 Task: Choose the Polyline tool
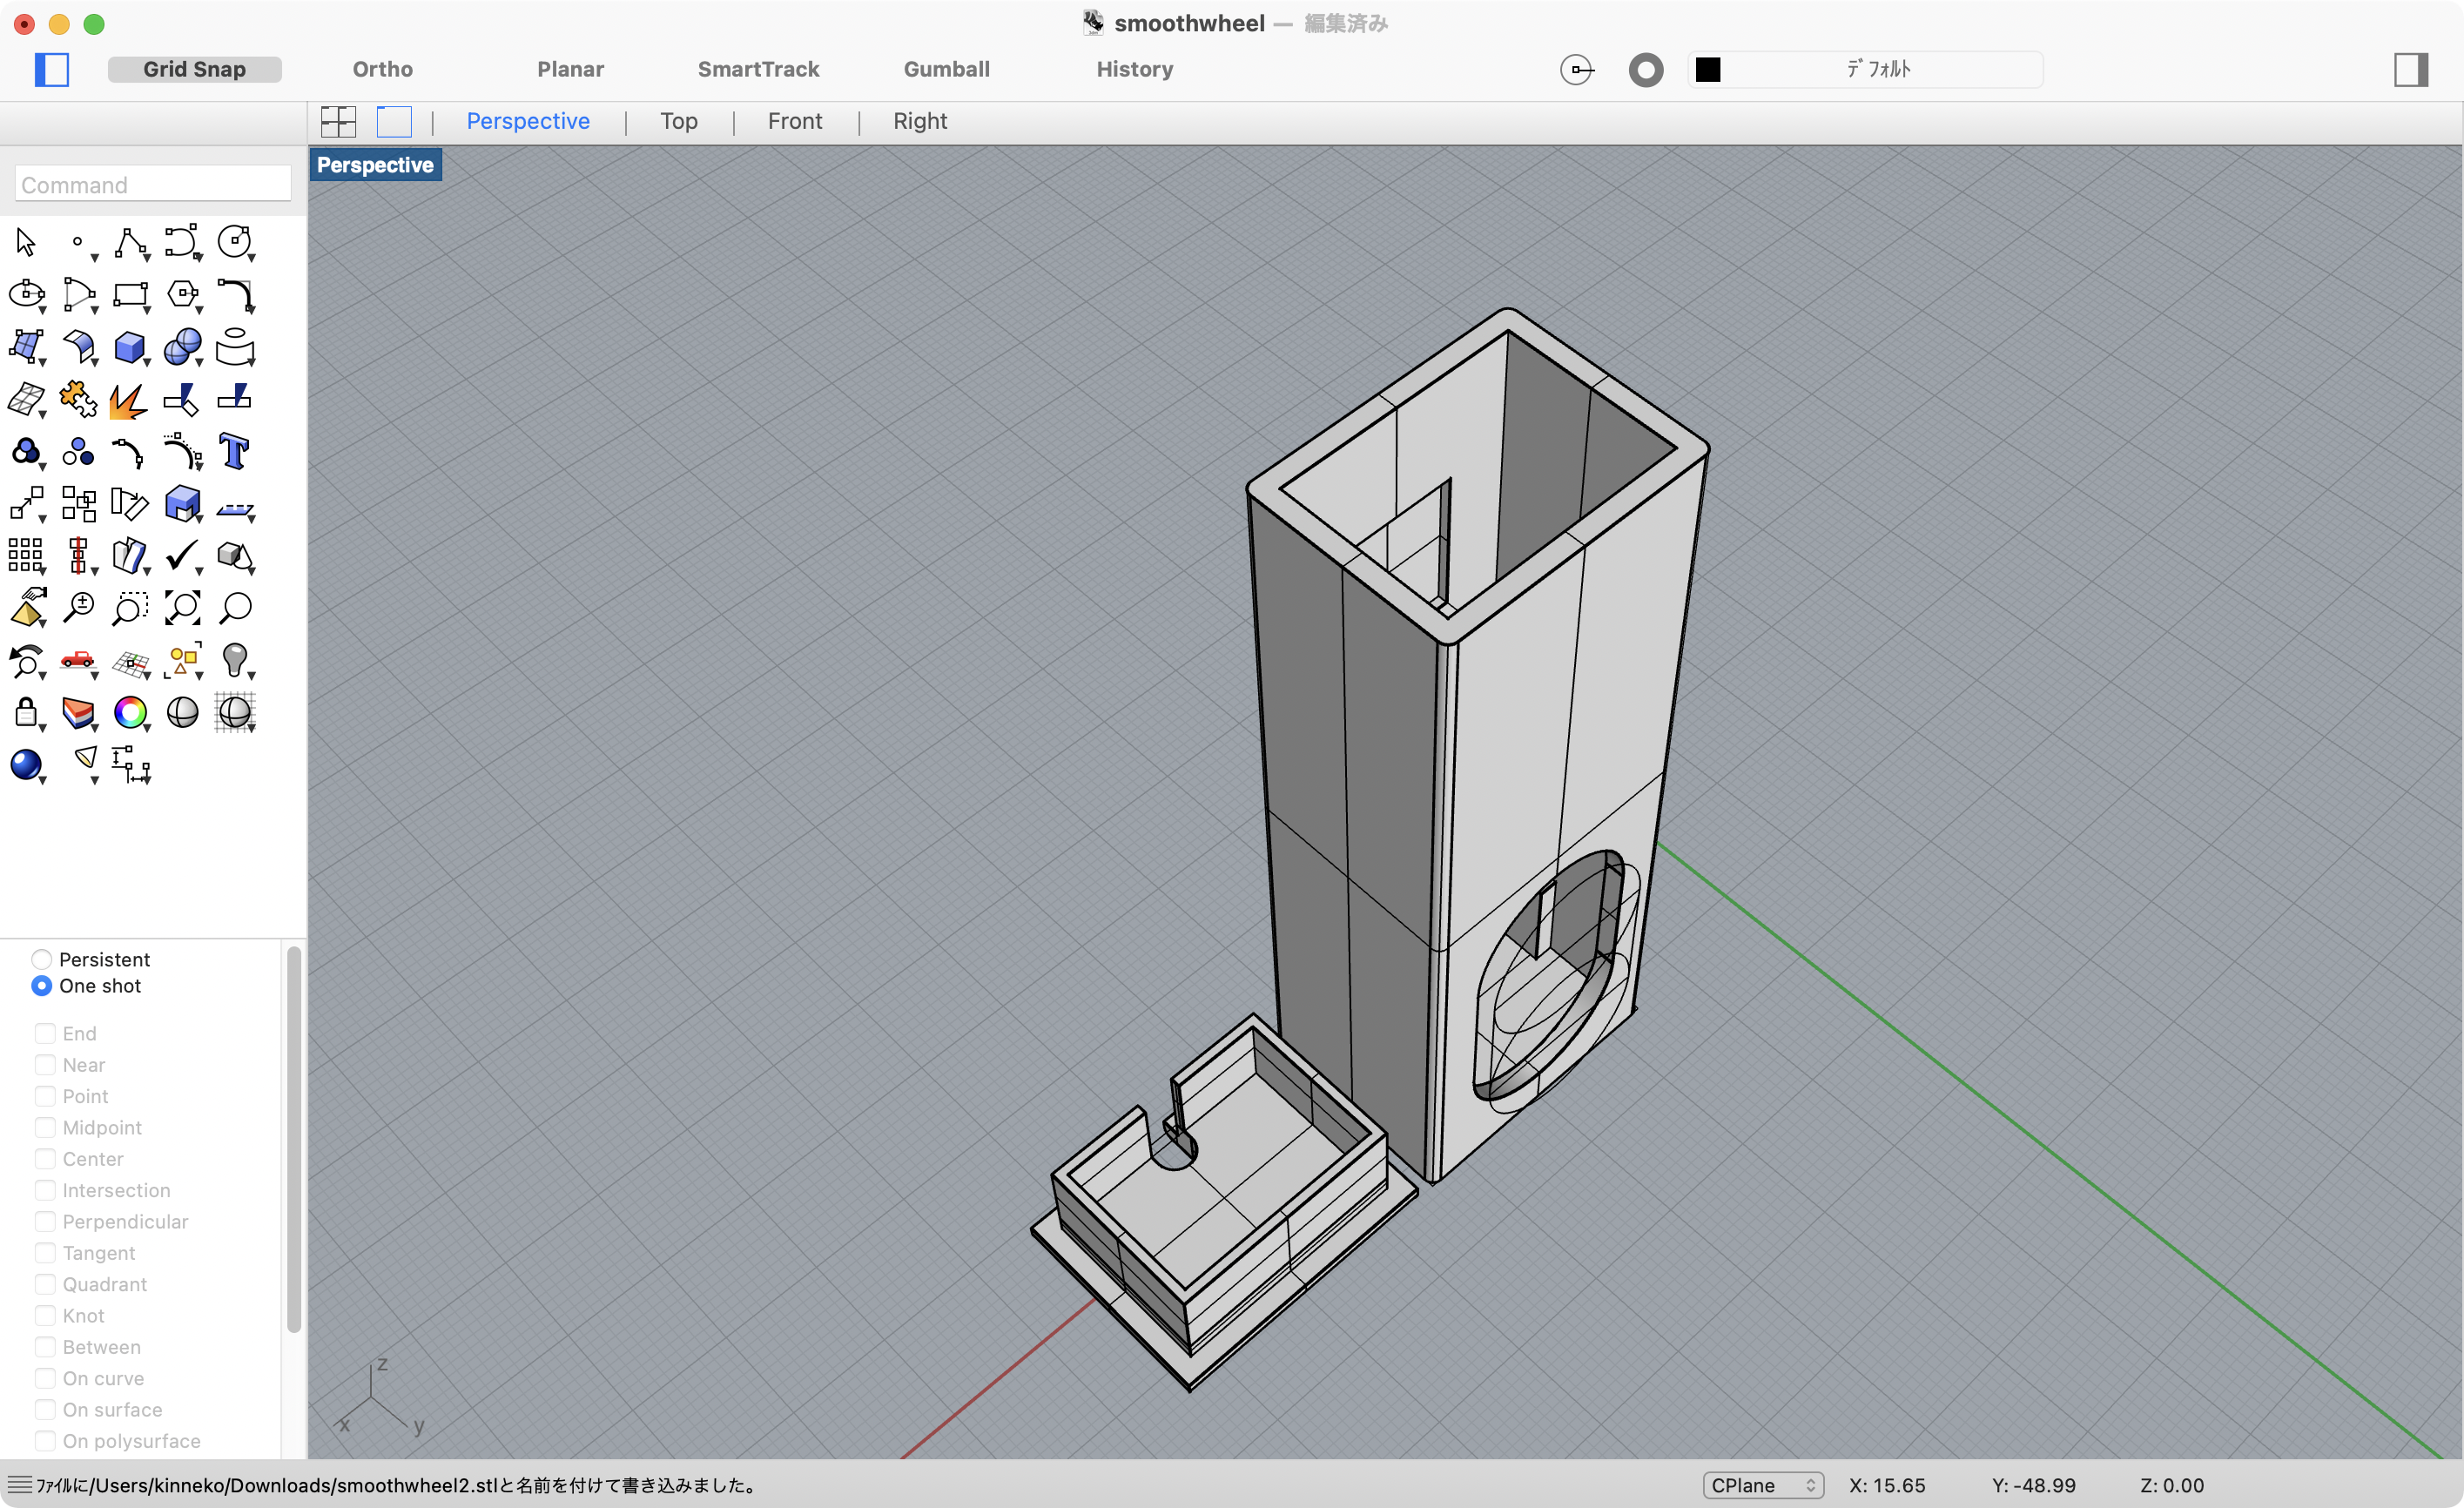tap(131, 242)
